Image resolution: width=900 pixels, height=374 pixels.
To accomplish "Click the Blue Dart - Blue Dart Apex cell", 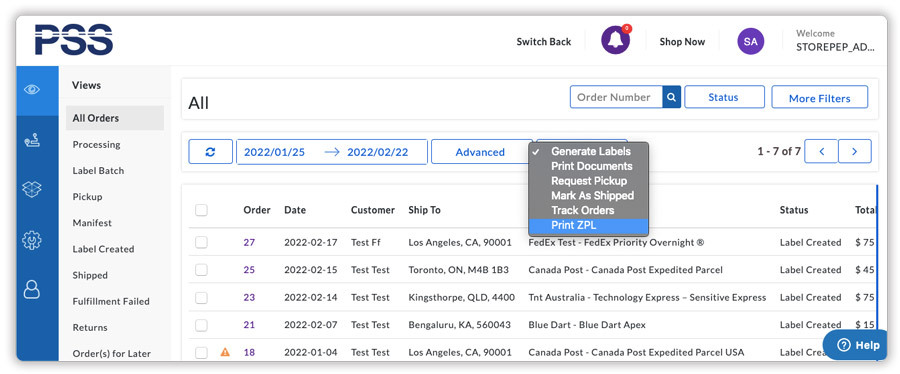I will pos(587,325).
